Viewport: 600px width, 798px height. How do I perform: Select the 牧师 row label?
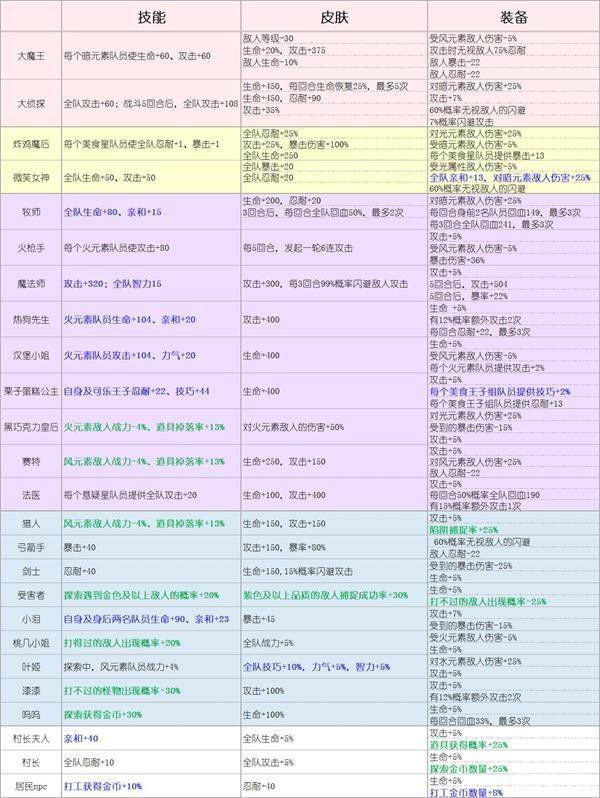coord(30,211)
